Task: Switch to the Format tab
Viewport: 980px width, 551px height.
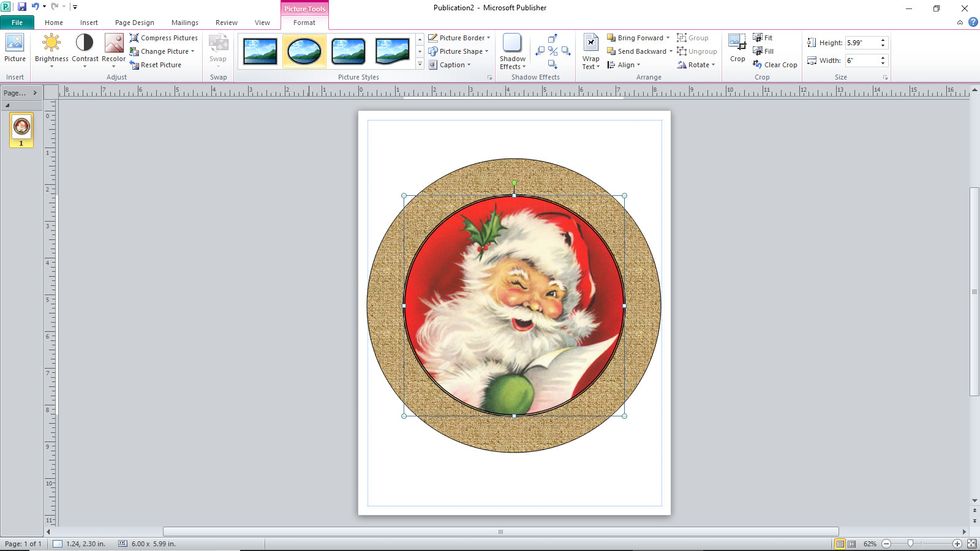Action: pyautogui.click(x=304, y=22)
